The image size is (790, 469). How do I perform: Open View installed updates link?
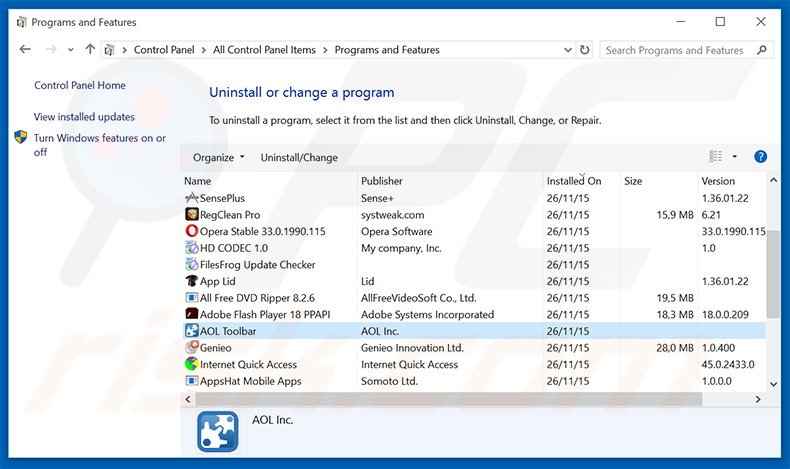[84, 117]
